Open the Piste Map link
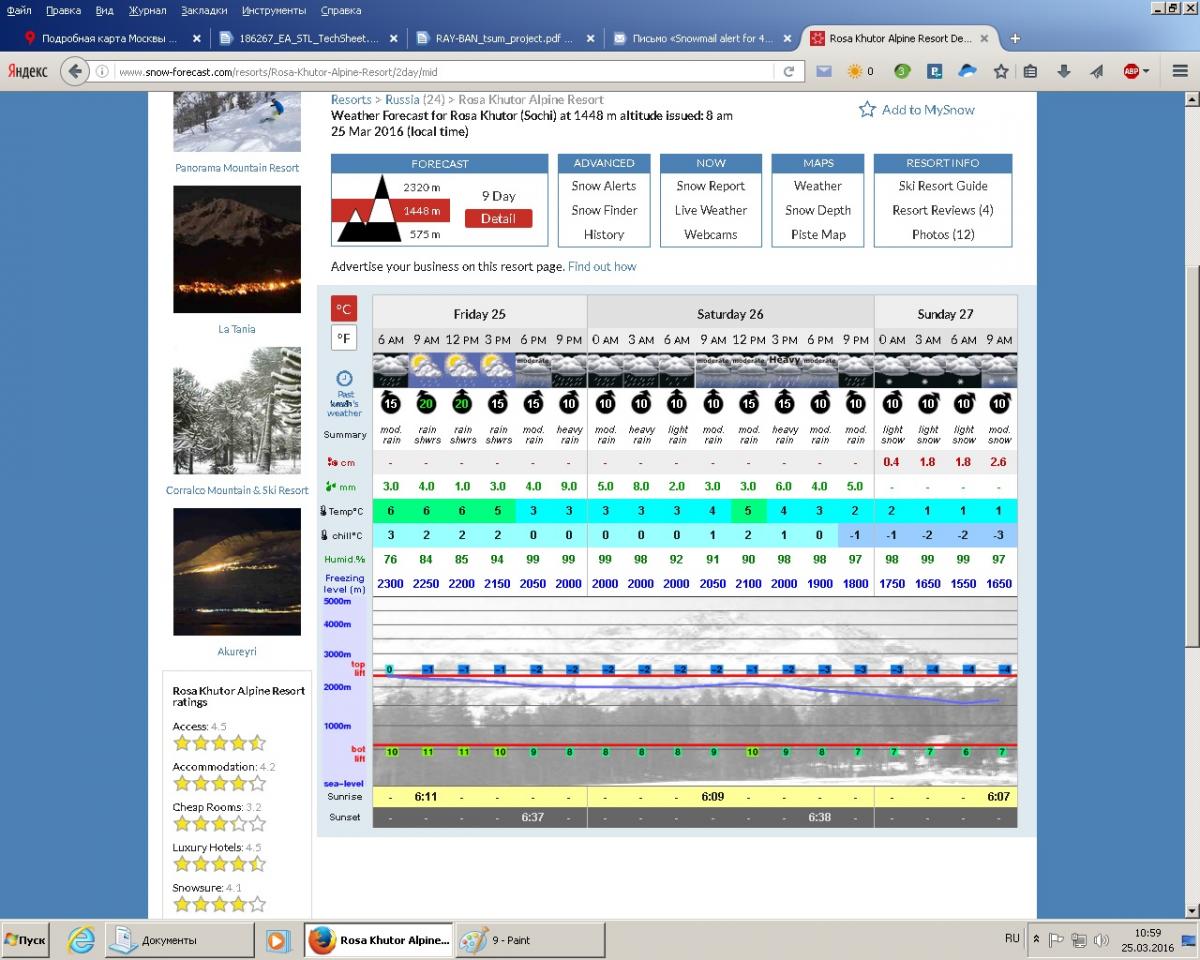 [x=818, y=235]
